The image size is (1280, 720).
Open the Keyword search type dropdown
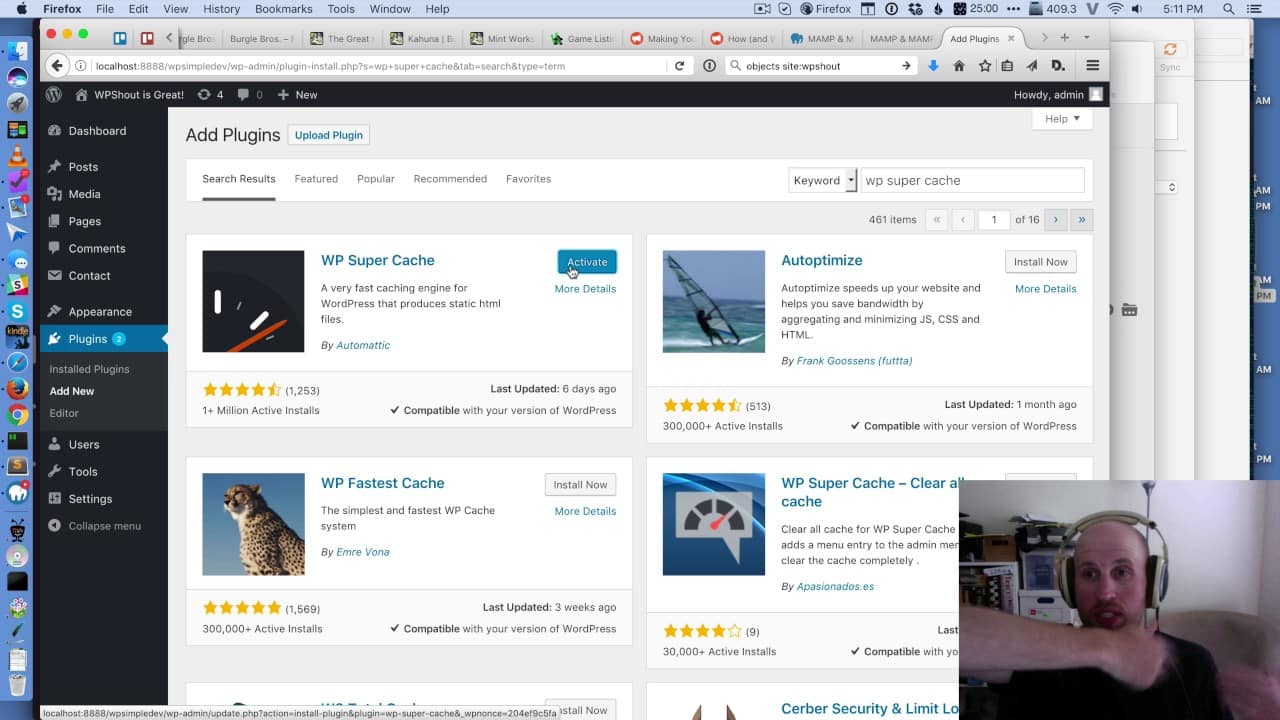pyautogui.click(x=823, y=180)
